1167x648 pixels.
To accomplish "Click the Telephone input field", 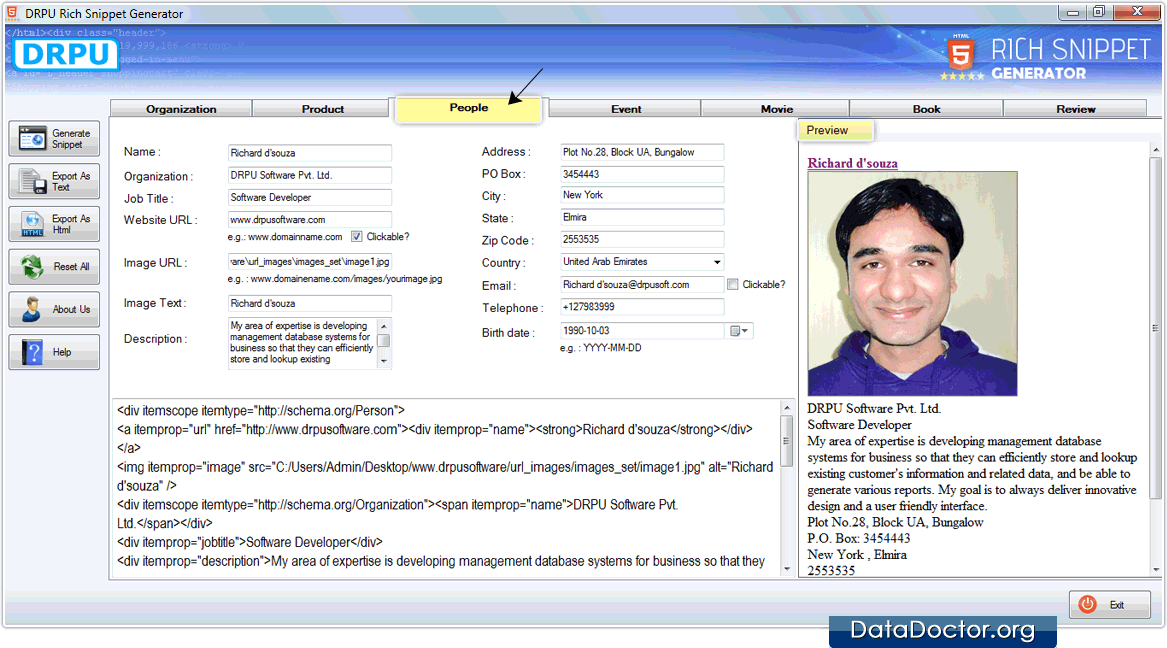I will pos(642,307).
